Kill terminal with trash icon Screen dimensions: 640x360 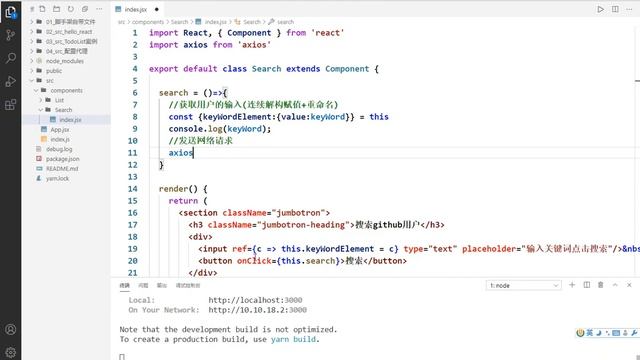600,285
